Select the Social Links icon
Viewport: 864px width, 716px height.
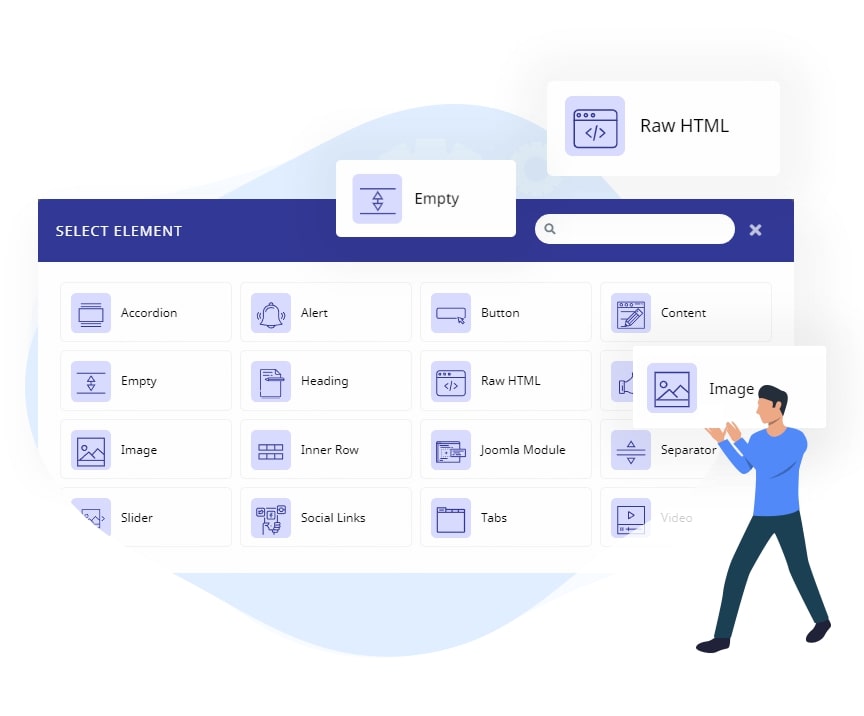click(x=271, y=518)
